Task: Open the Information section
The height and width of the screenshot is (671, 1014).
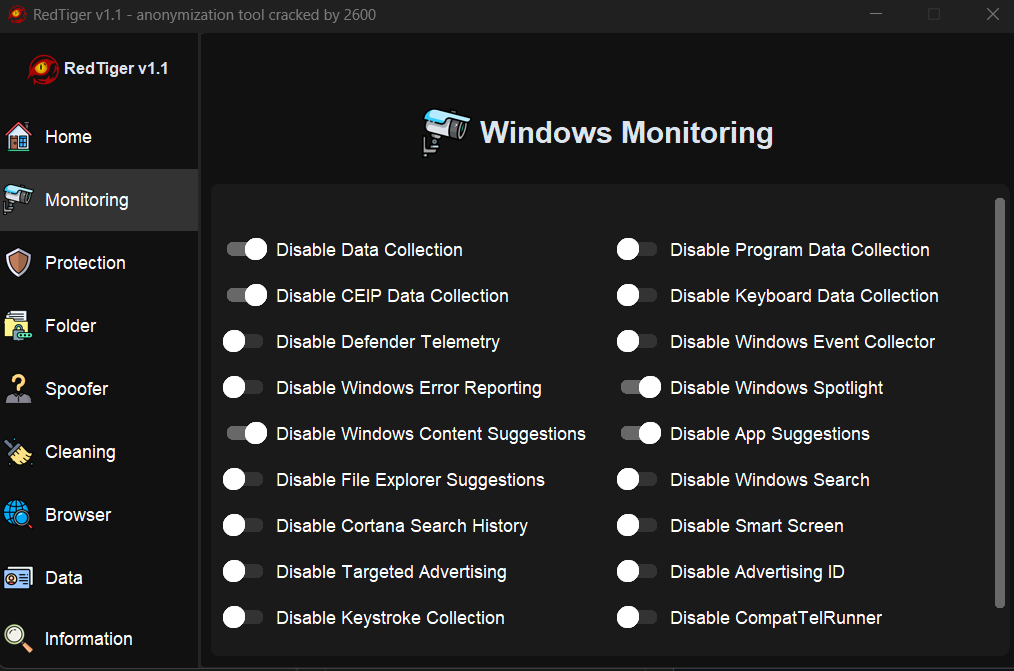Action: pos(99,639)
